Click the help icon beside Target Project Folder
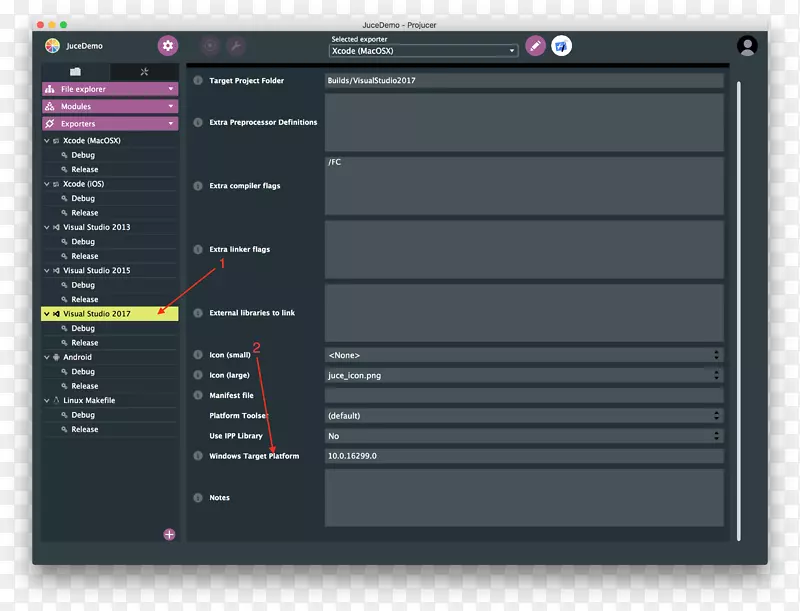The image size is (800, 611). tap(197, 81)
